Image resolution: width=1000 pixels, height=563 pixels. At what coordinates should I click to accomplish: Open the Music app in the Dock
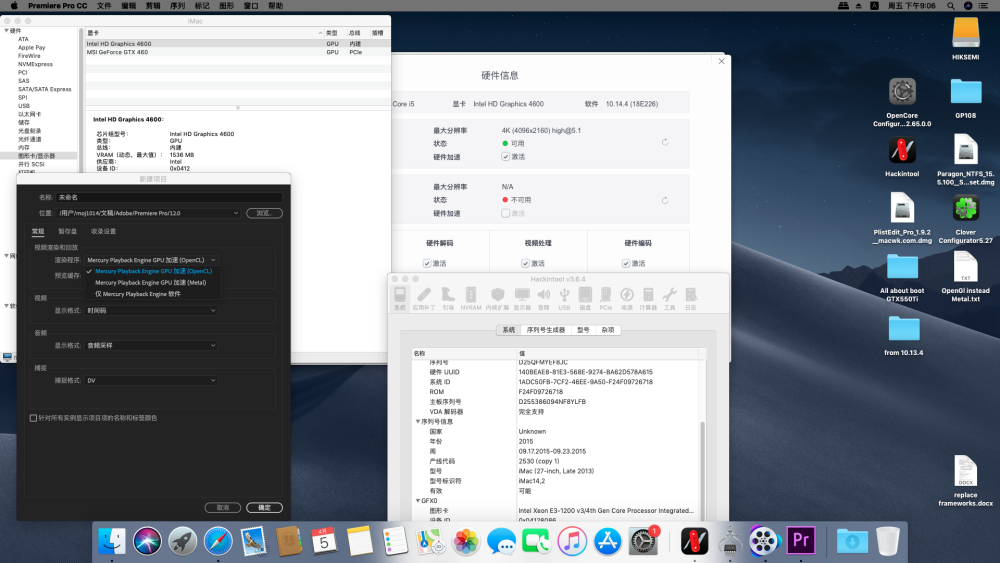[572, 541]
